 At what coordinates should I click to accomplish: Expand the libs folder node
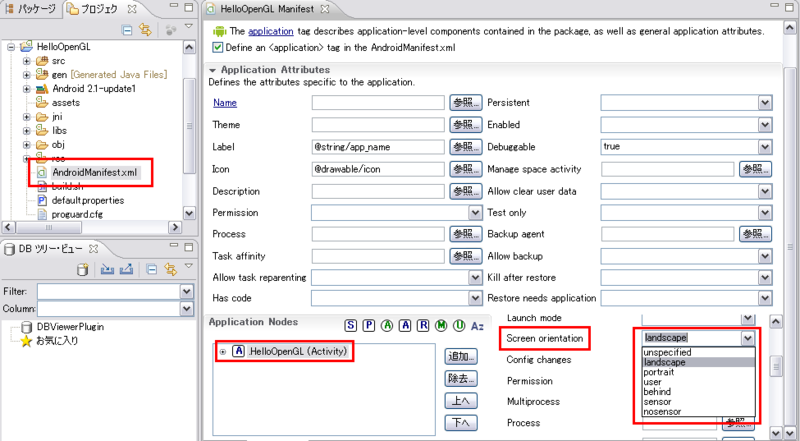point(26,131)
